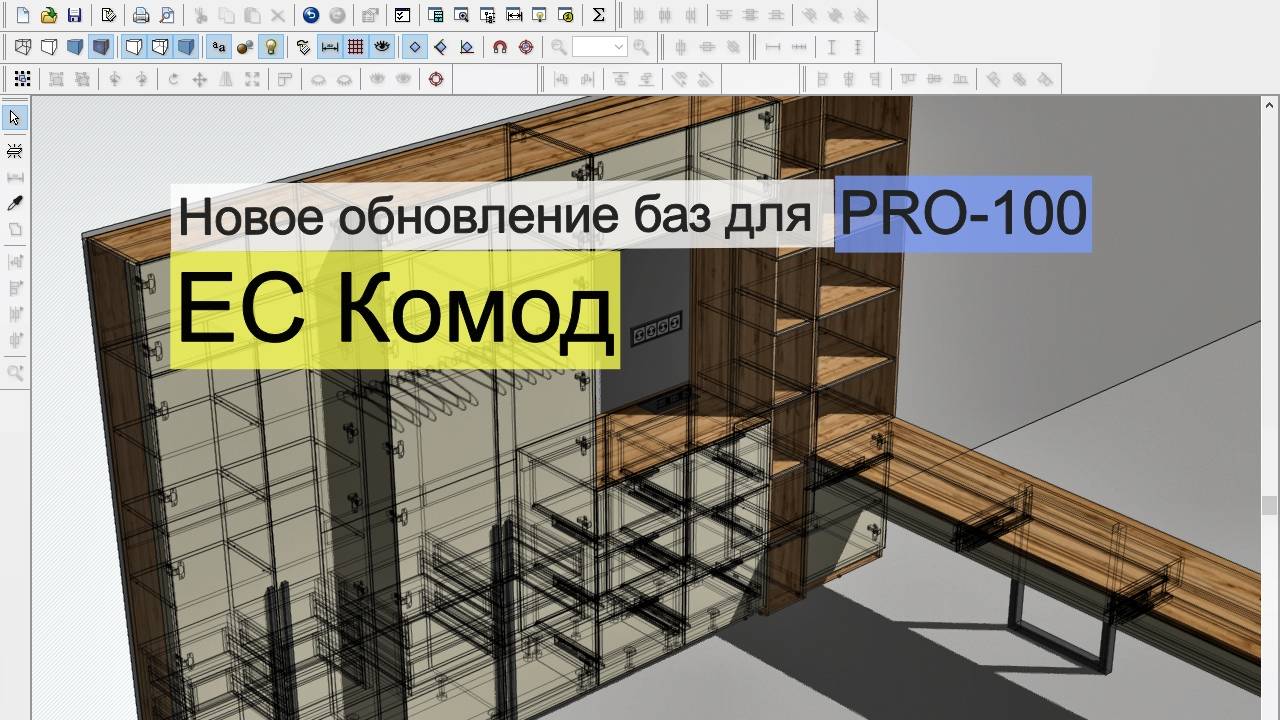Screen dimensions: 1280x720
Task: Toggle the photorealistic spheres effect button
Action: 245,47
